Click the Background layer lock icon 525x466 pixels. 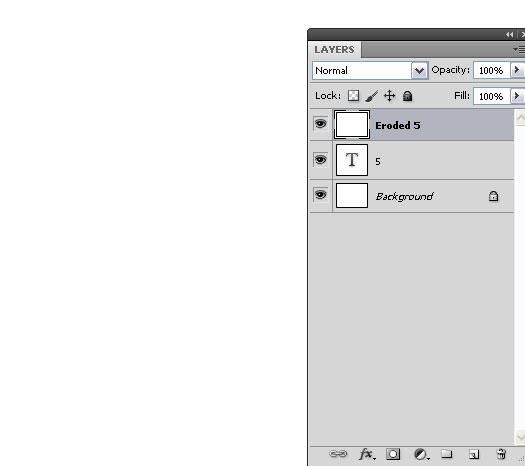[x=493, y=196]
